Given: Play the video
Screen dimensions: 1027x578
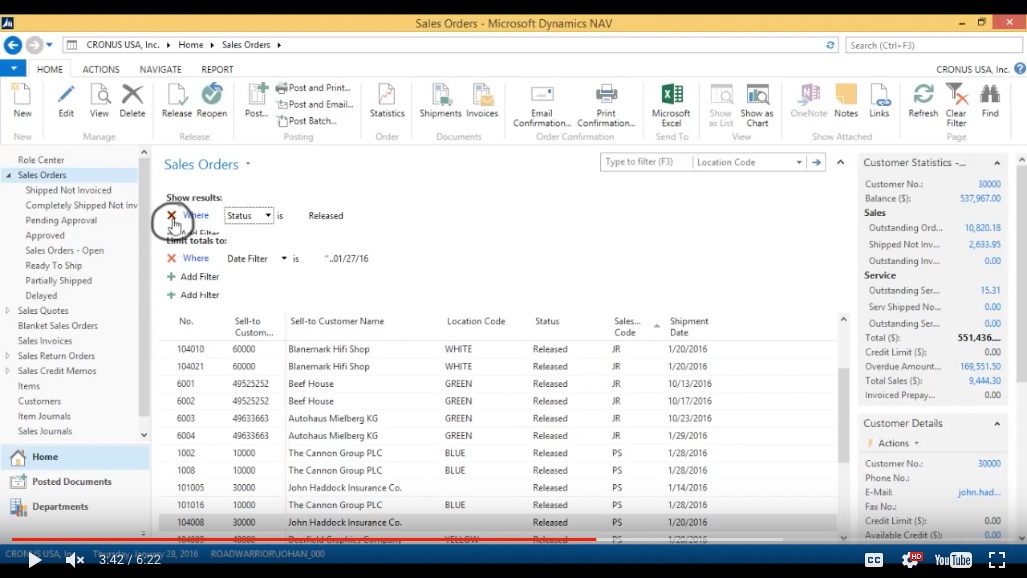Looking at the screenshot, I should click(34, 560).
